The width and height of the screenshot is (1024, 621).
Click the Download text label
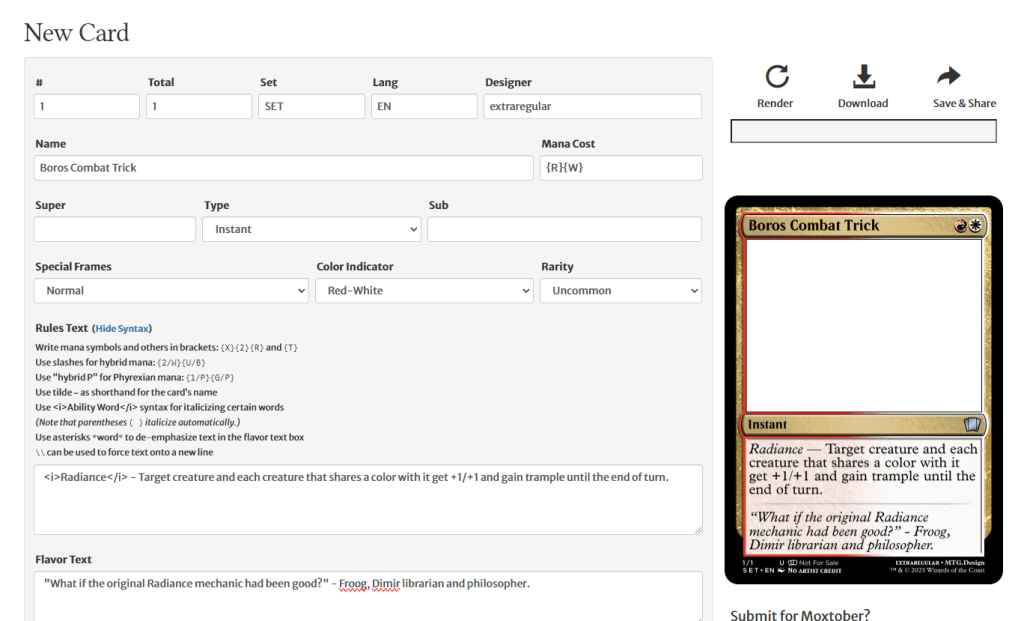pos(863,103)
